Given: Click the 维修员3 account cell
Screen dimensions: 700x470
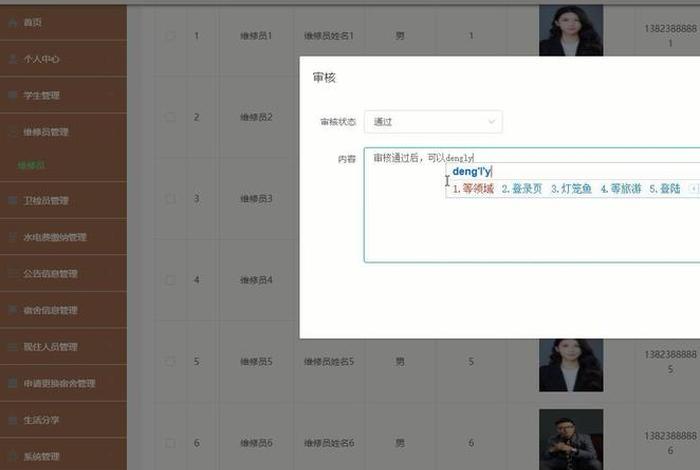Looking at the screenshot, I should [x=256, y=198].
